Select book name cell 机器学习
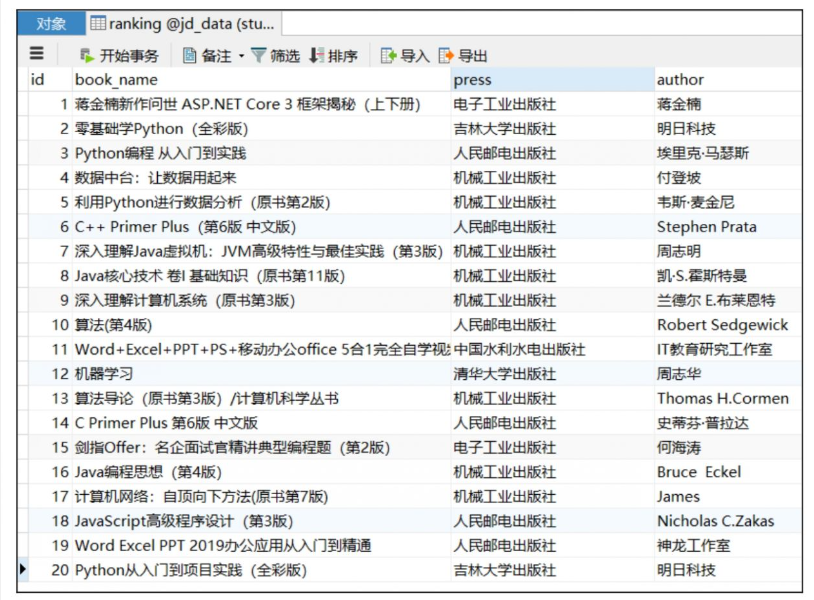The width and height of the screenshot is (814, 600). [x=261, y=374]
